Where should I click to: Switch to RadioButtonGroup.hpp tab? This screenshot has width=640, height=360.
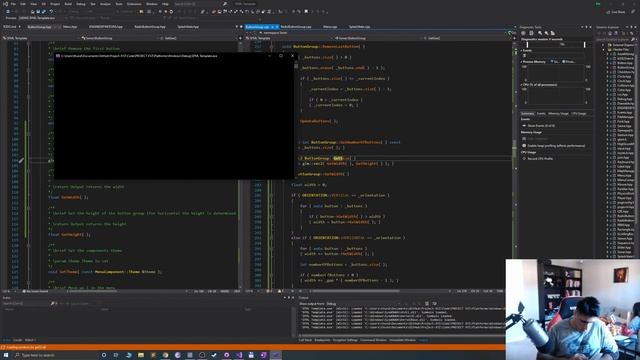[150, 27]
